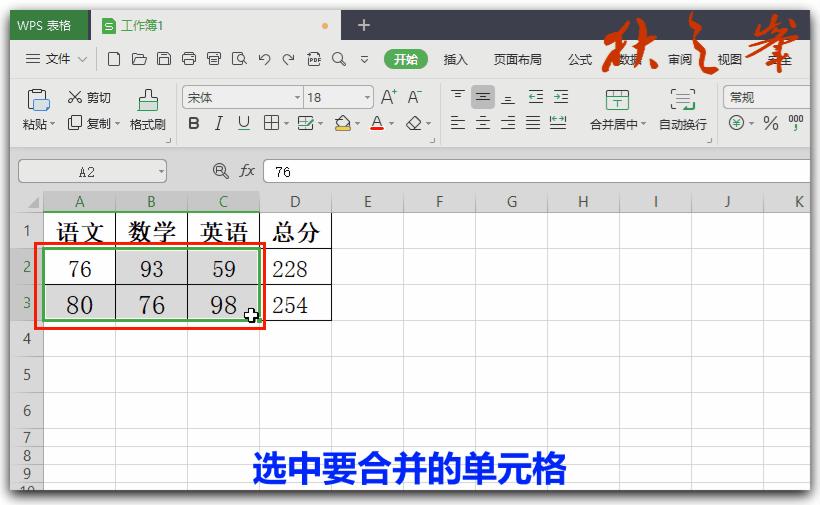Viewport: 820px width, 505px height.
Task: Click cell D2 containing 228
Action: point(295,268)
